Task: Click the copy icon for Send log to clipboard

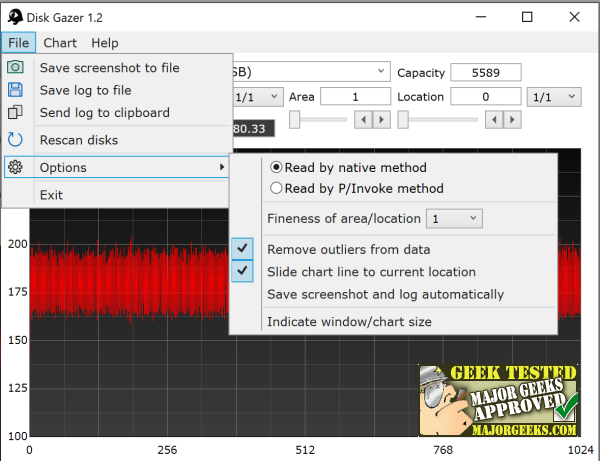Action: click(x=15, y=112)
